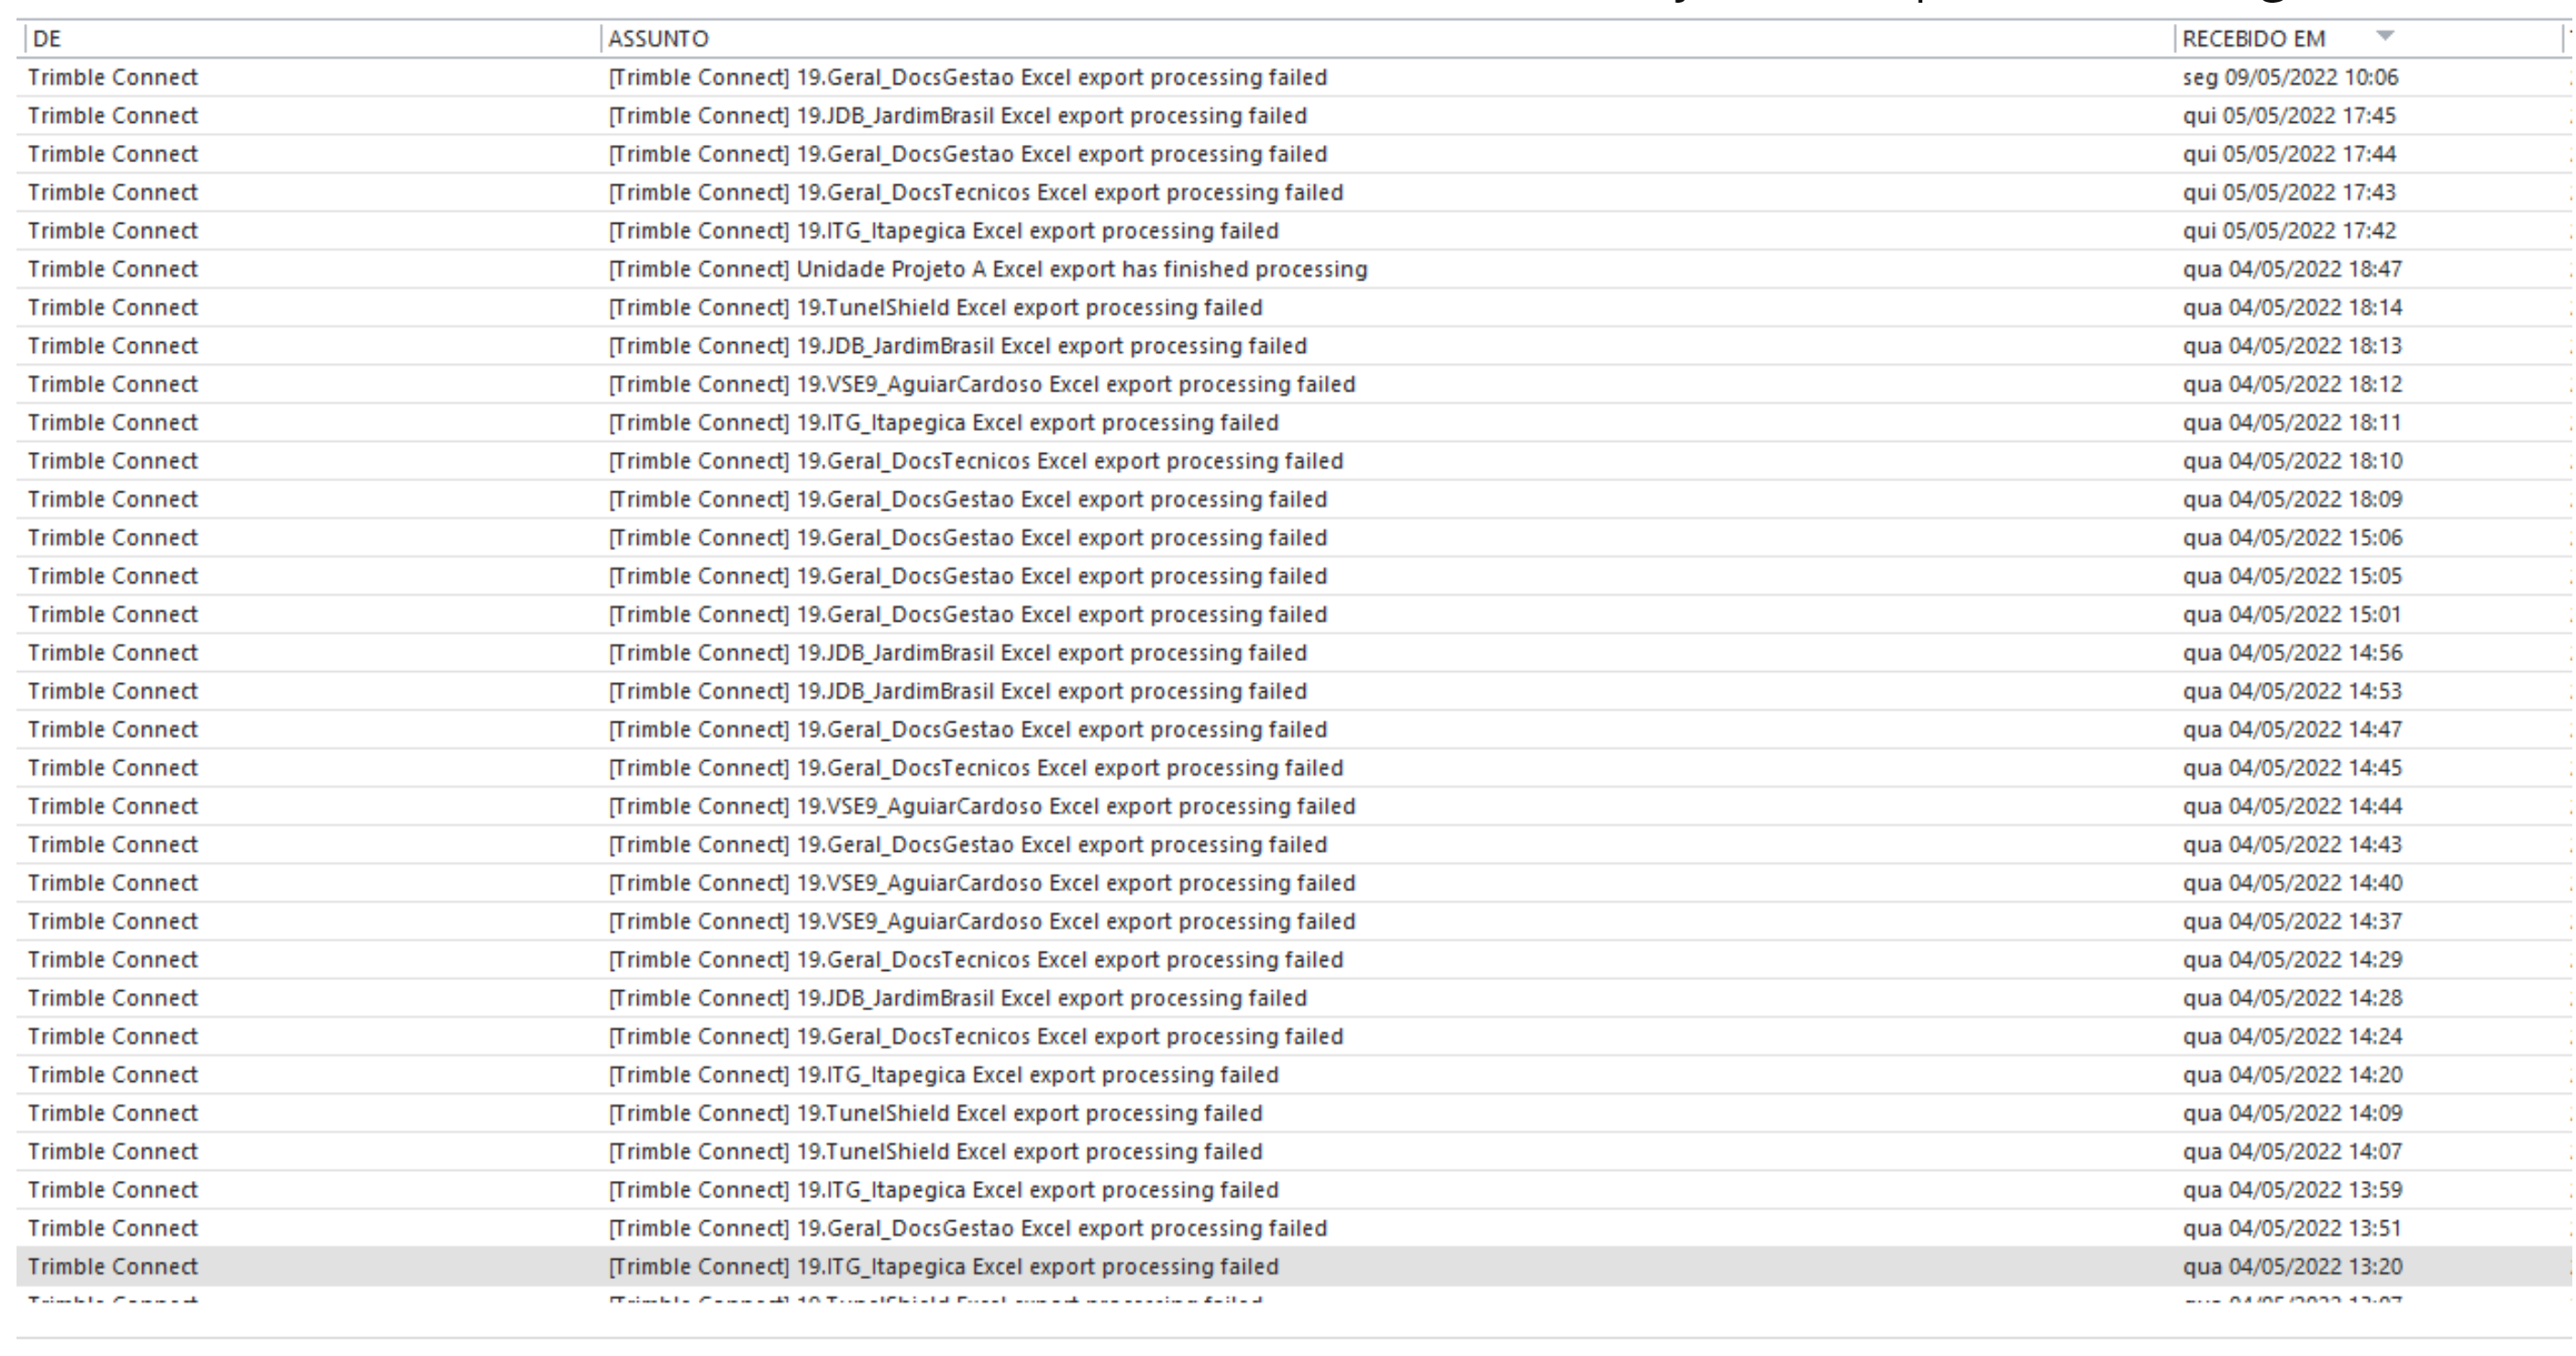
Task: Open VSE9_AguiarCardoso email received at 14:40
Action: [1293, 883]
